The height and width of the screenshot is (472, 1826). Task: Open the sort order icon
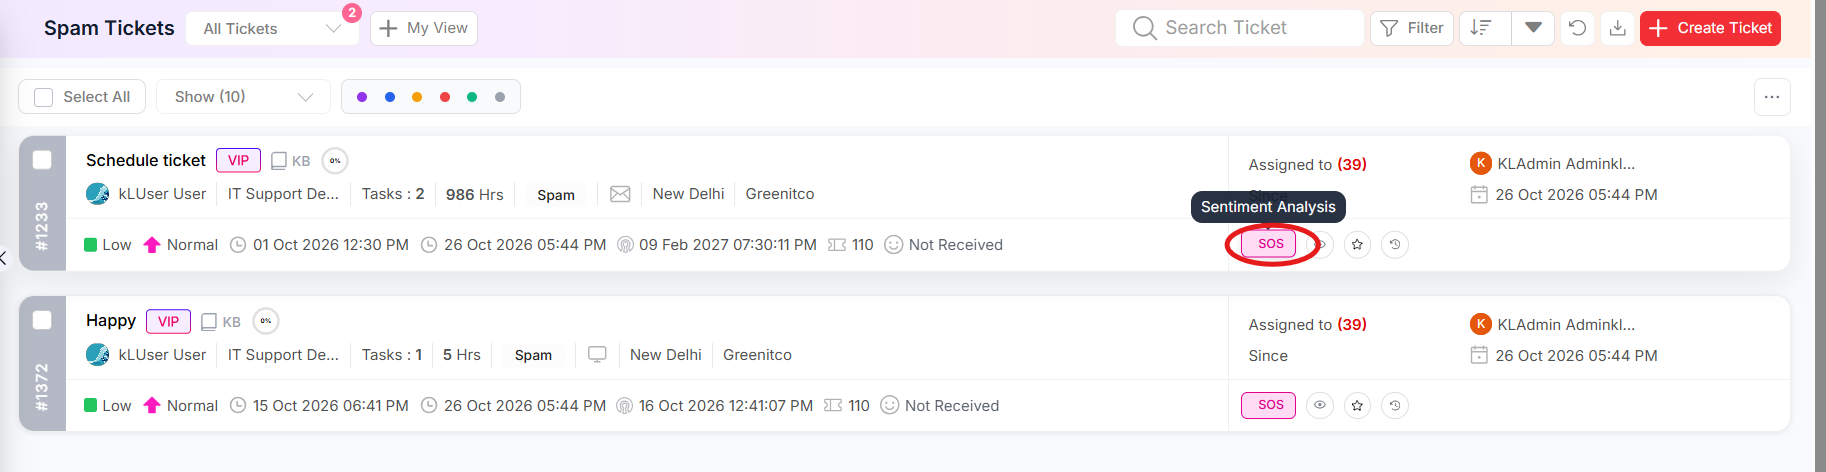(1482, 28)
